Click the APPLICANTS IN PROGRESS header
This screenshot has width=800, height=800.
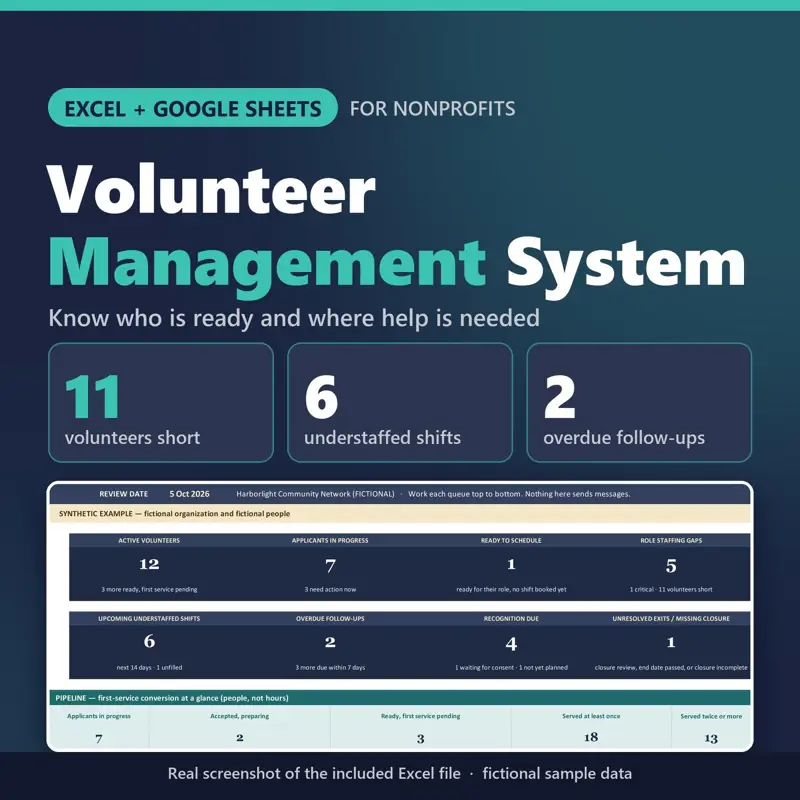point(330,540)
